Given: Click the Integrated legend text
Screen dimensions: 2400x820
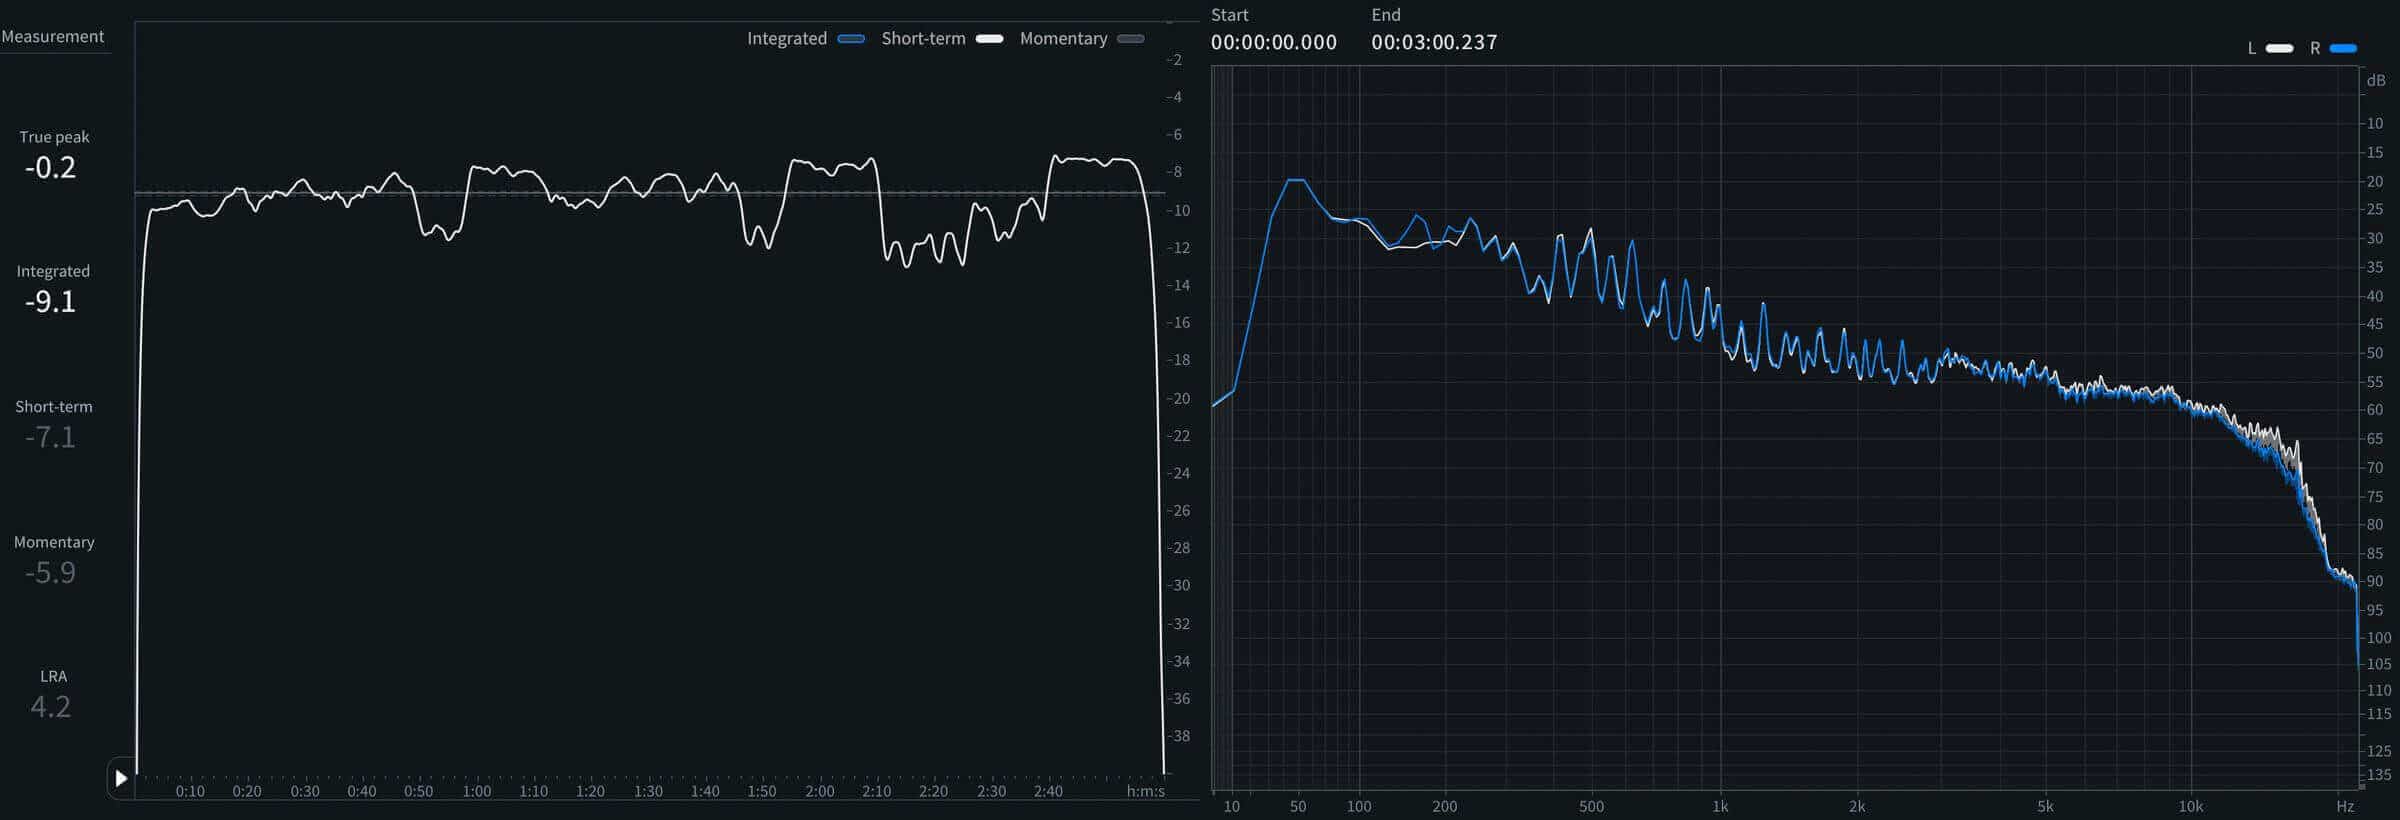Looking at the screenshot, I should click(787, 38).
